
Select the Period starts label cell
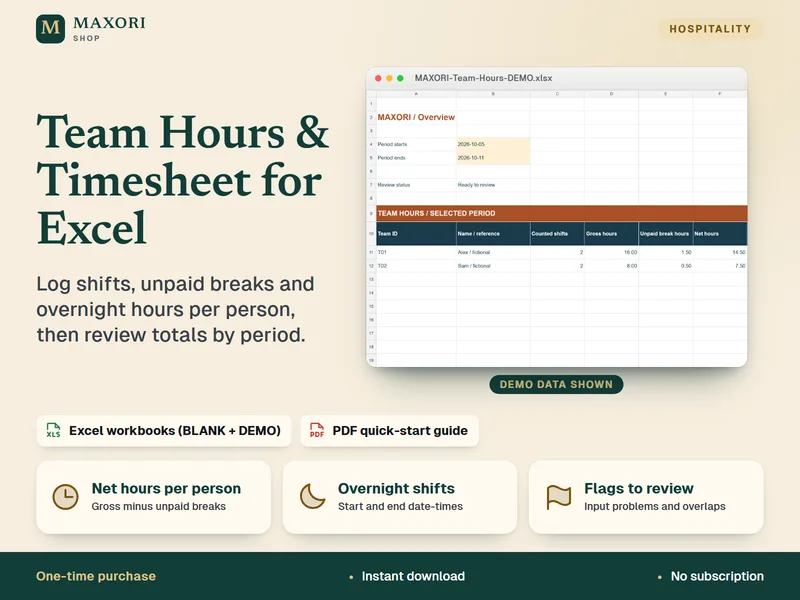coord(416,144)
